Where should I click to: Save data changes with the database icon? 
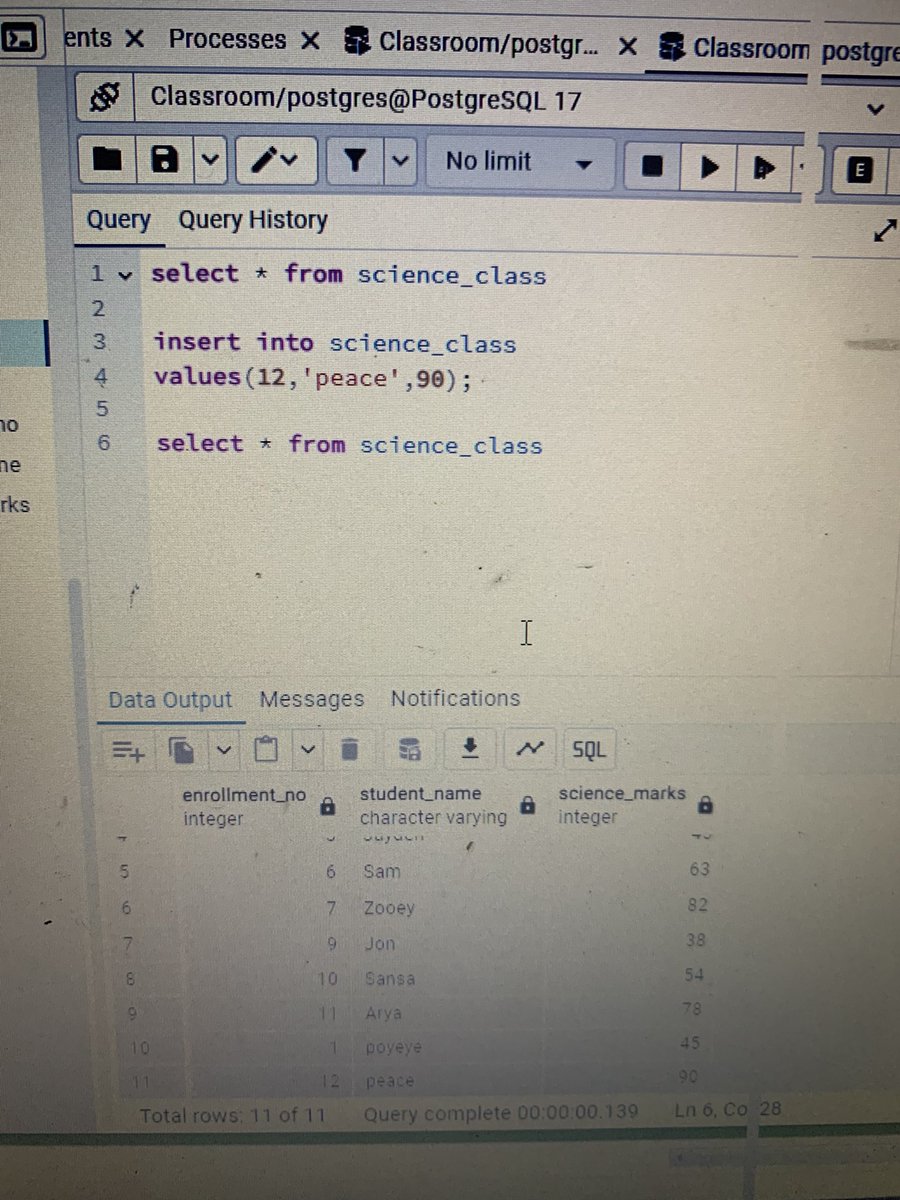409,749
